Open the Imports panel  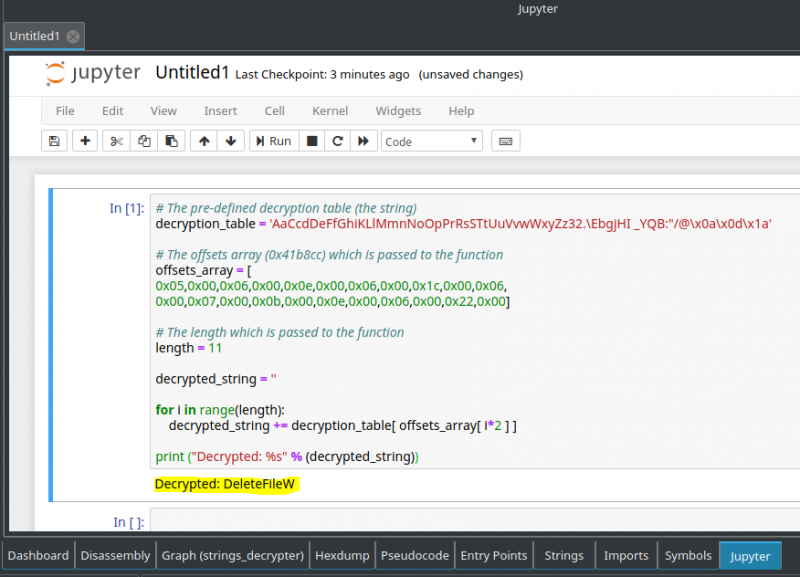pyautogui.click(x=625, y=555)
